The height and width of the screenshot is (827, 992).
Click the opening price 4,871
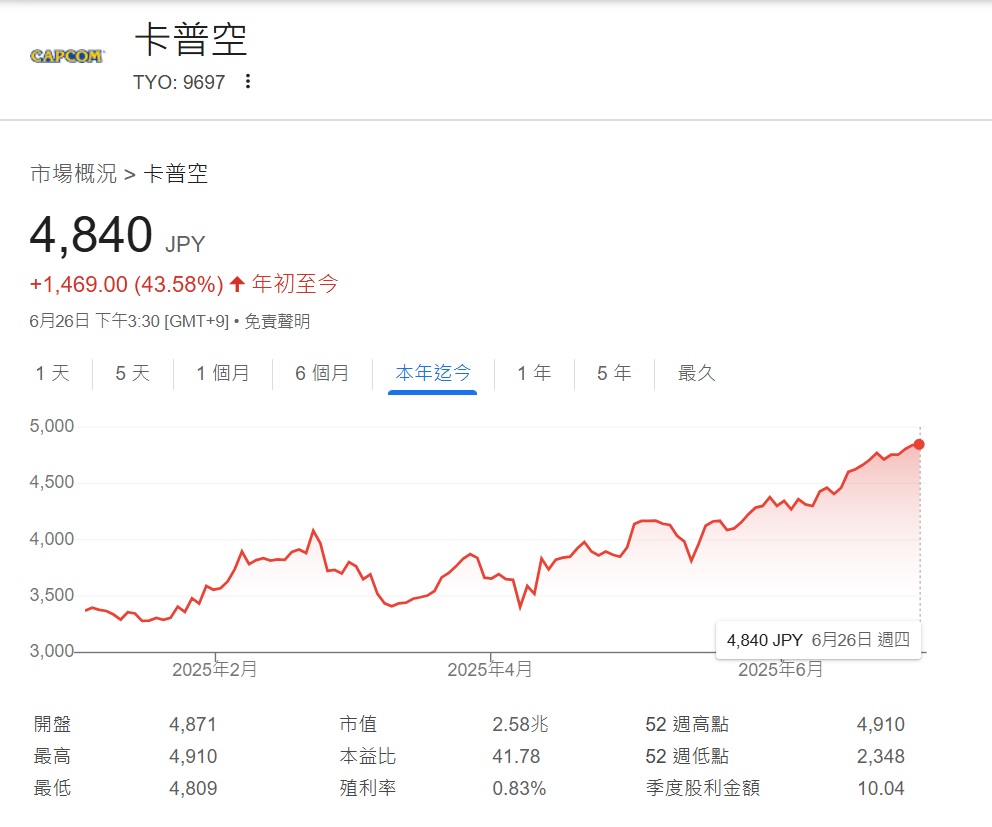(x=193, y=724)
